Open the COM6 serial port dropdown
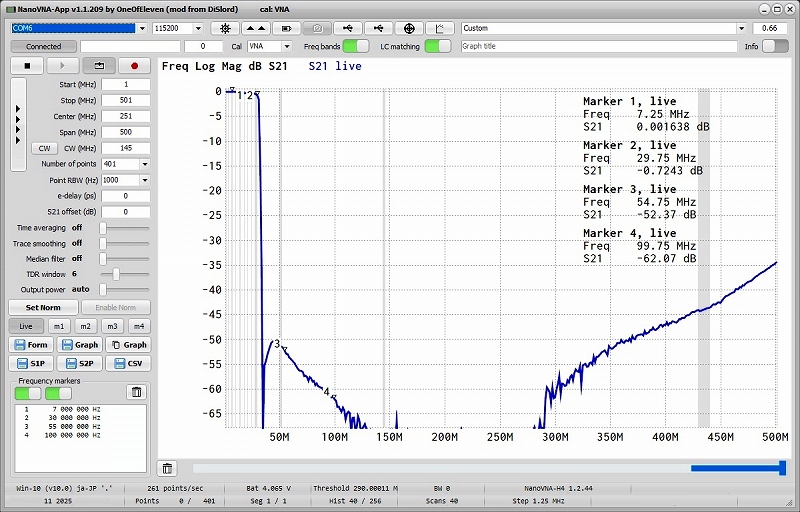Image resolution: width=800 pixels, height=512 pixels. click(142, 28)
